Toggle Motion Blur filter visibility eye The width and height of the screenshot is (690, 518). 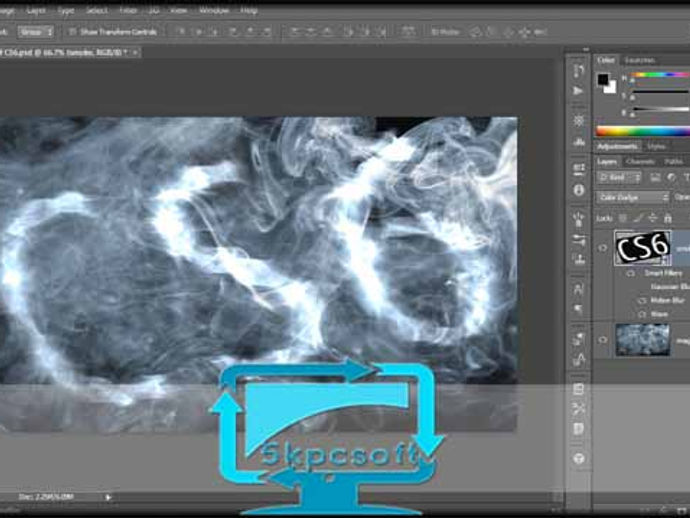pos(642,301)
